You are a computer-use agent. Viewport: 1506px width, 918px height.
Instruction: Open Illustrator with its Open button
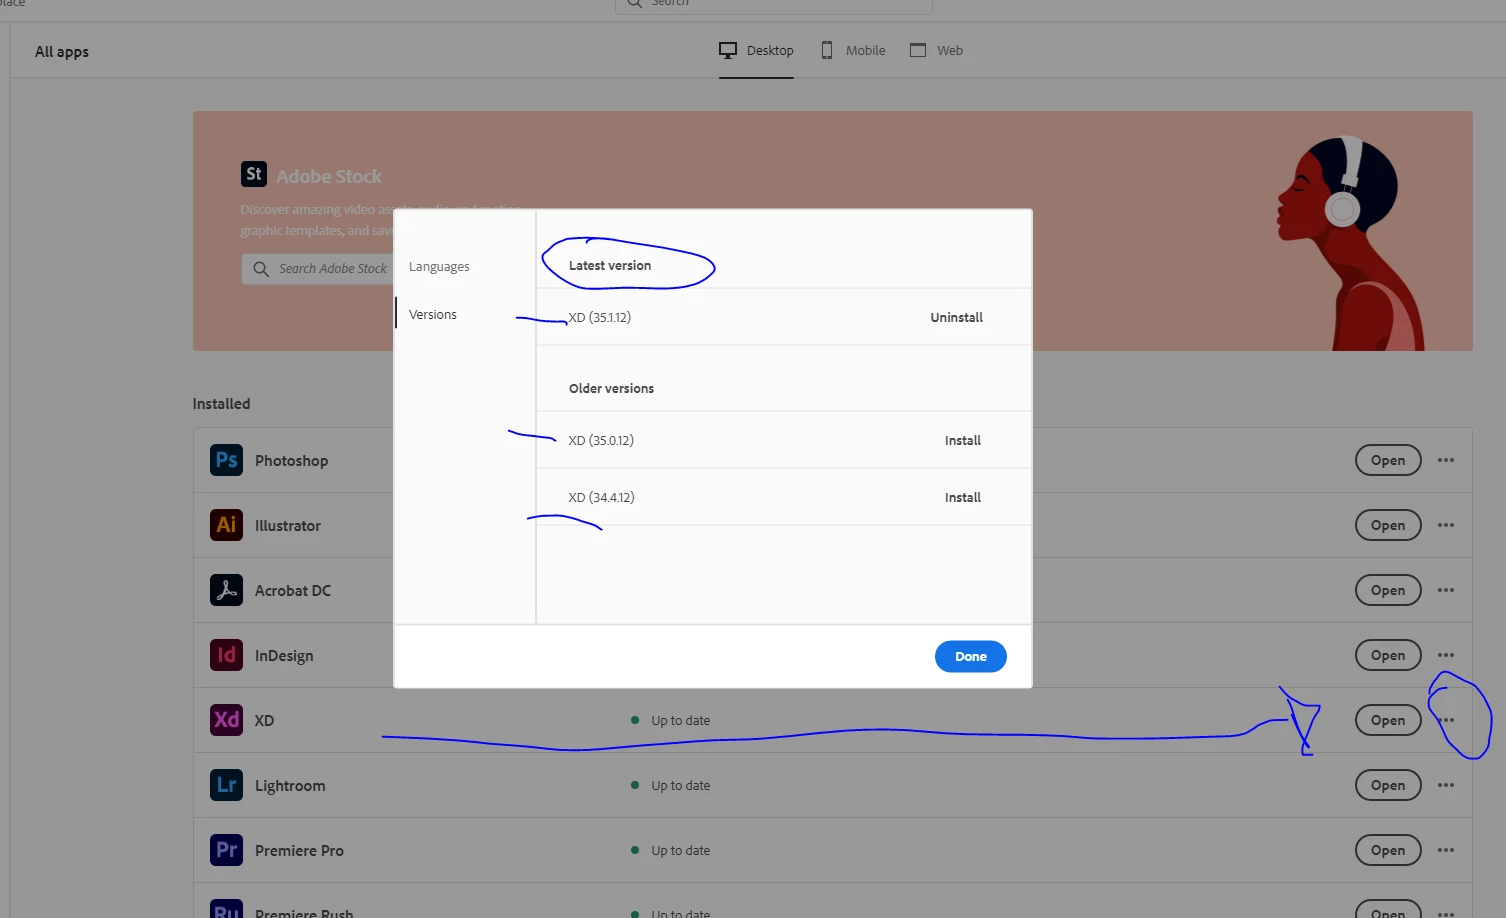1388,525
